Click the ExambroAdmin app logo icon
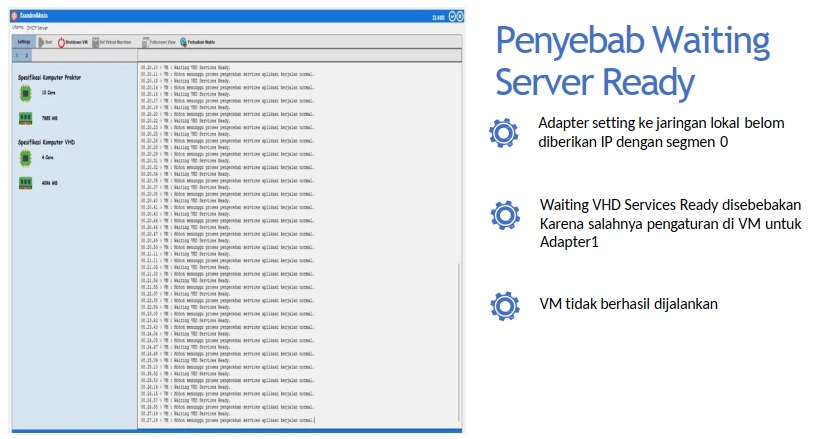This screenshot has height=439, width=817. [x=15, y=16]
